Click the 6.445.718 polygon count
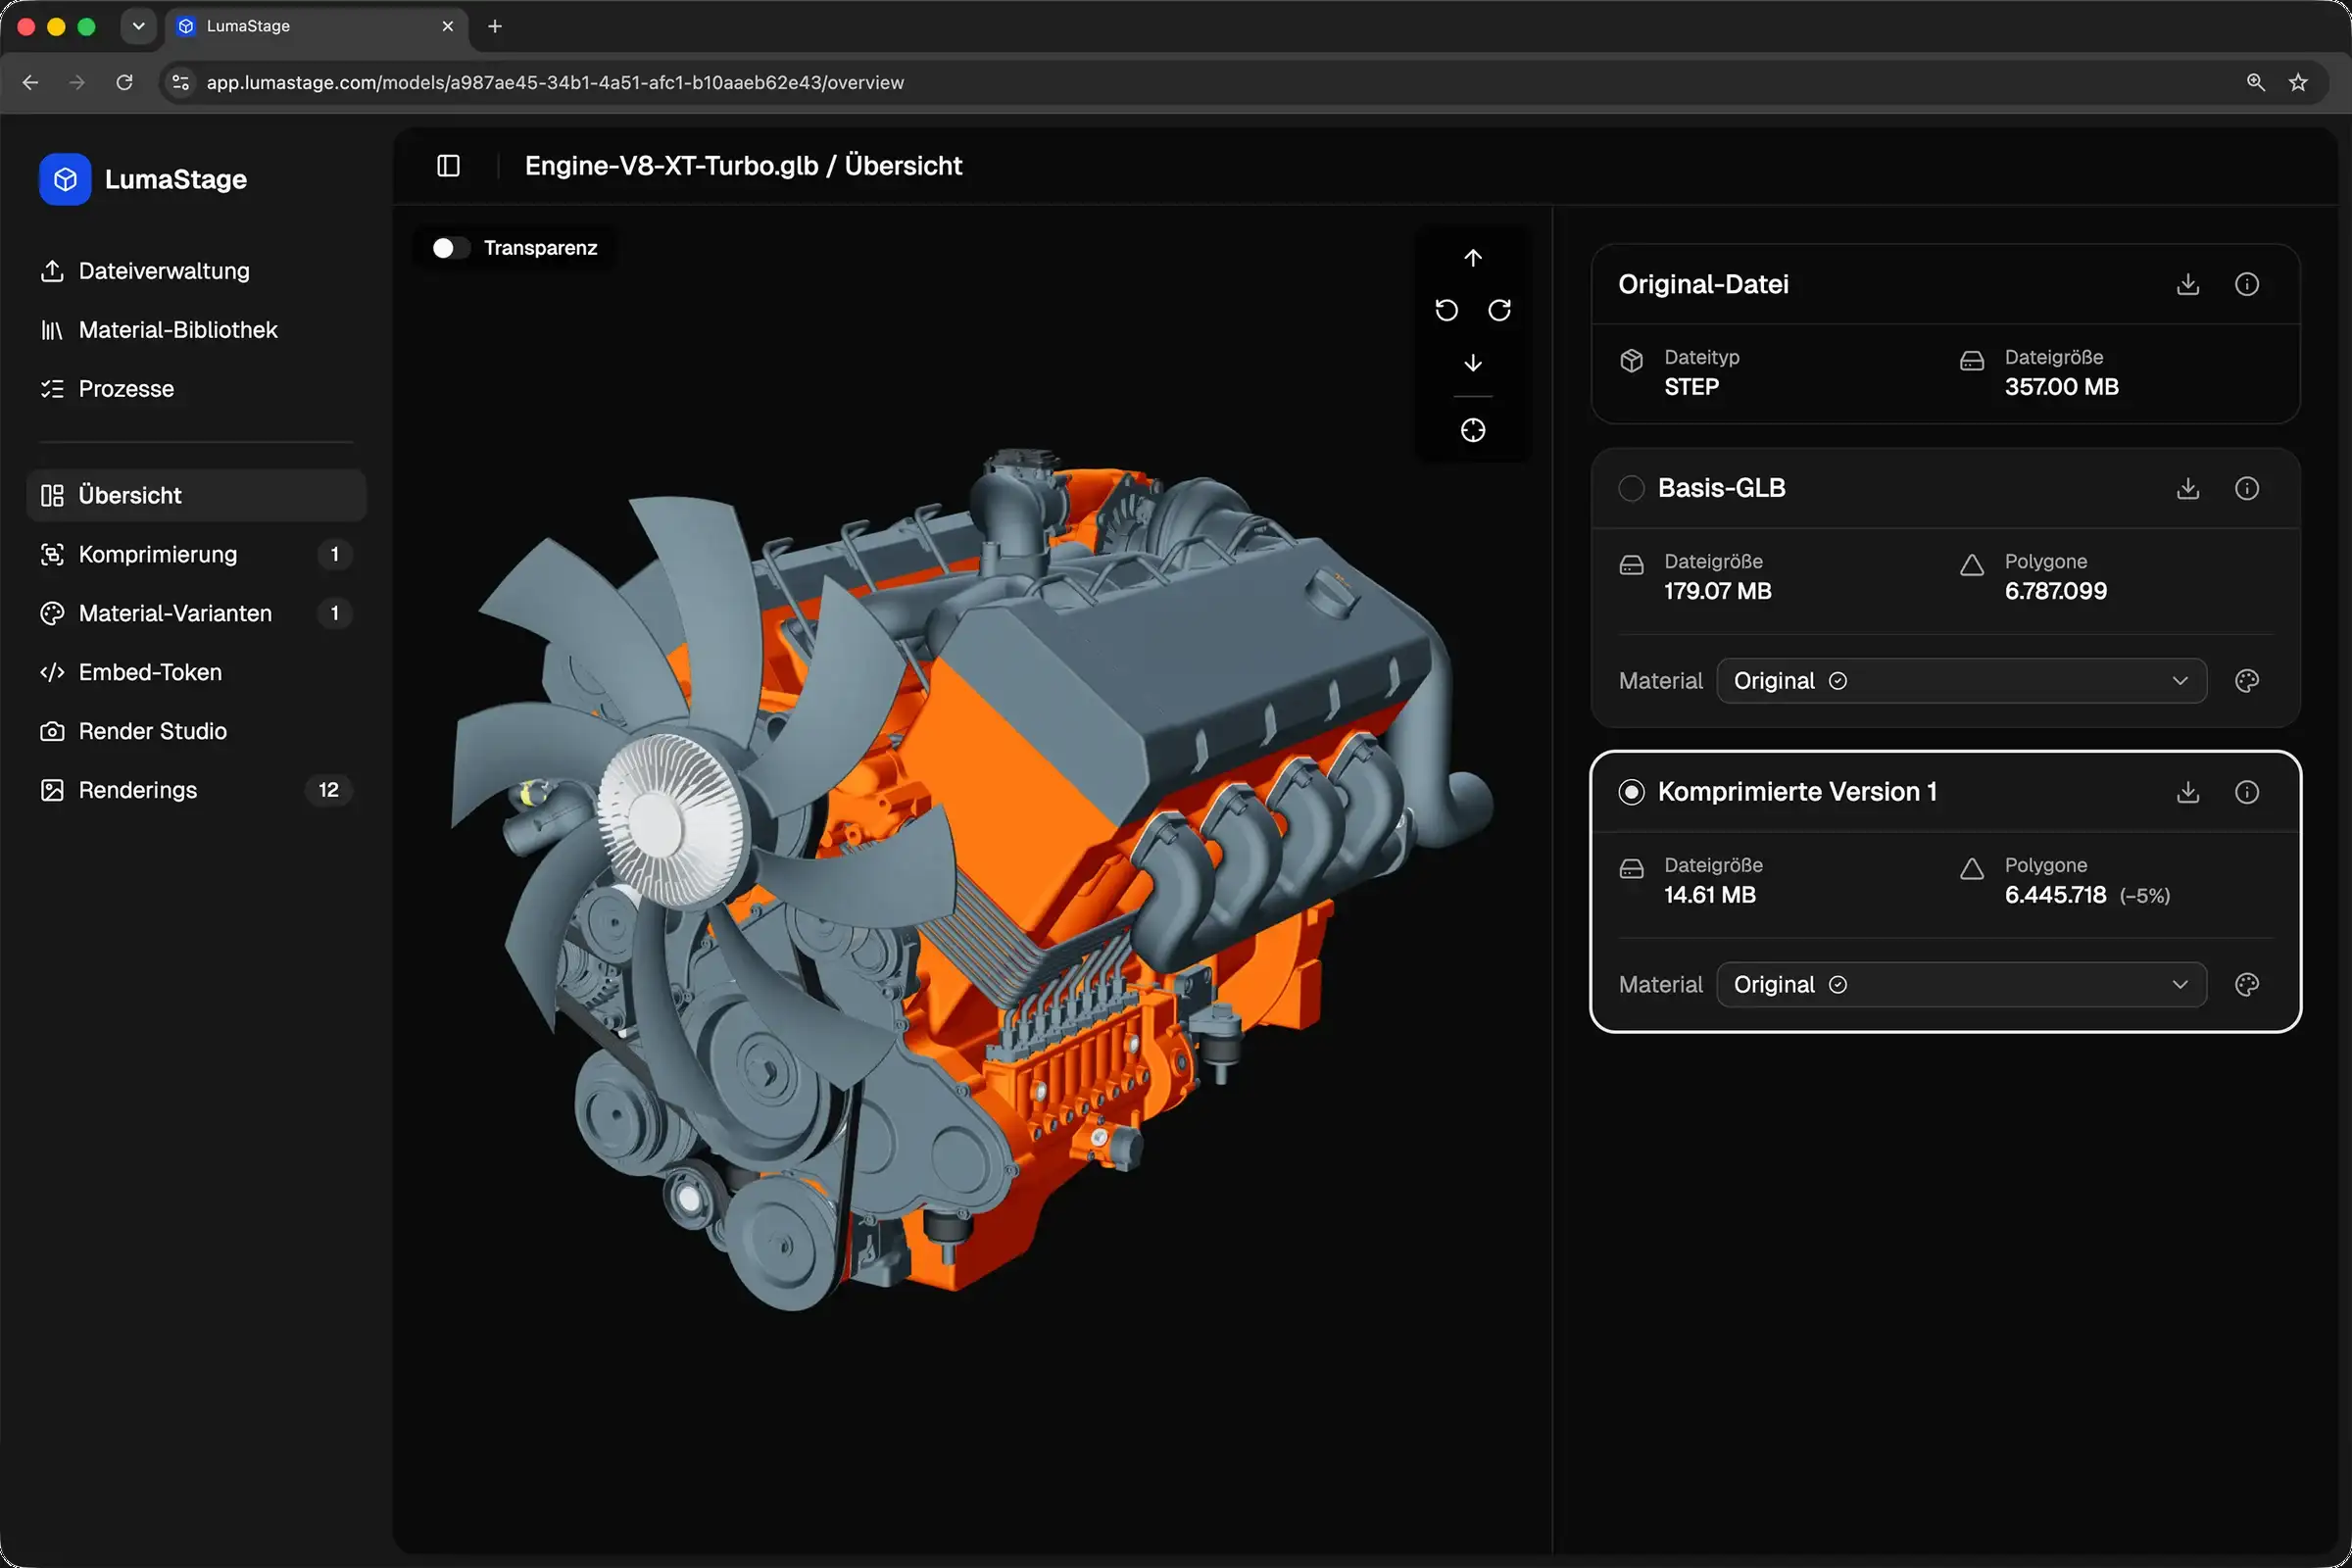 2055,895
